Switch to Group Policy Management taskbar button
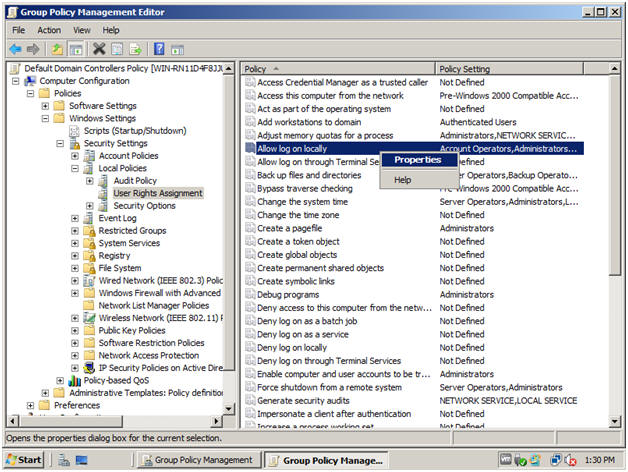628x472 pixels. click(199, 460)
